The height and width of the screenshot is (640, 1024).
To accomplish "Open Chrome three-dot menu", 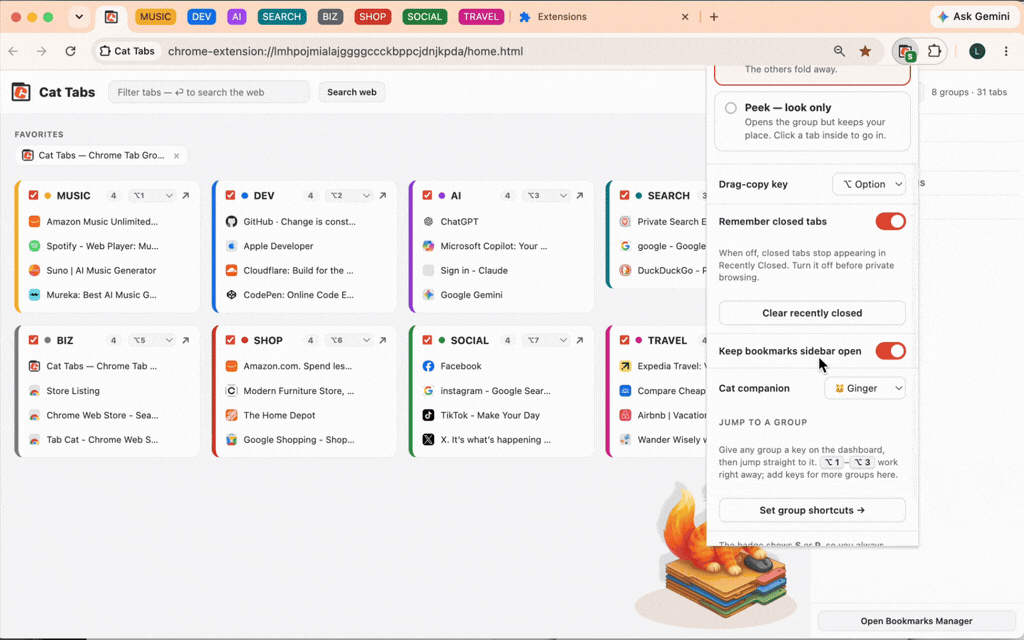I will (1006, 51).
